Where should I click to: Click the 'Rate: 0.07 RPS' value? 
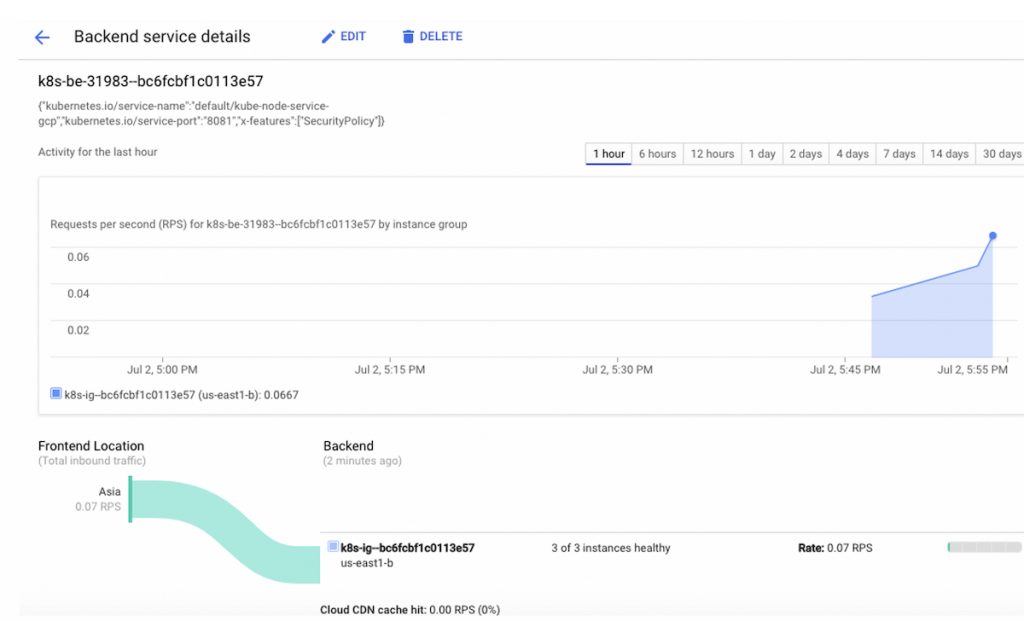pyautogui.click(x=835, y=548)
